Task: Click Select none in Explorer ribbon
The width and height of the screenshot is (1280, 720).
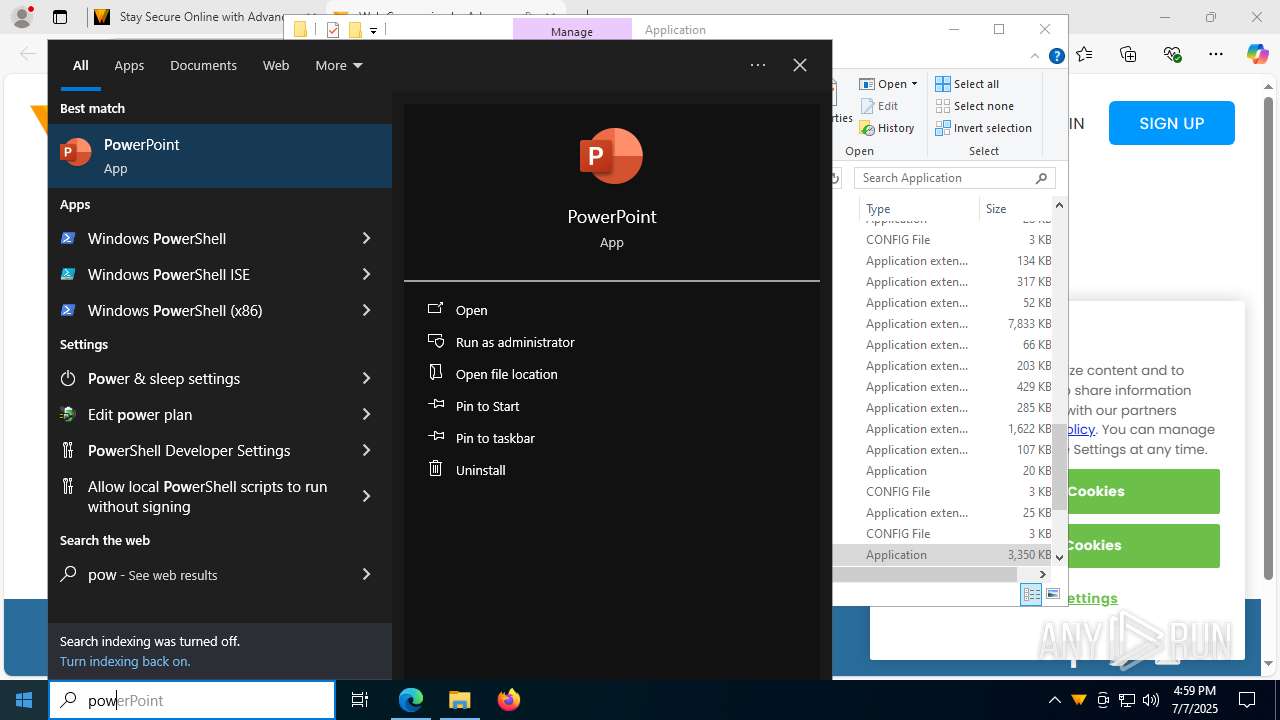Action: [x=974, y=106]
